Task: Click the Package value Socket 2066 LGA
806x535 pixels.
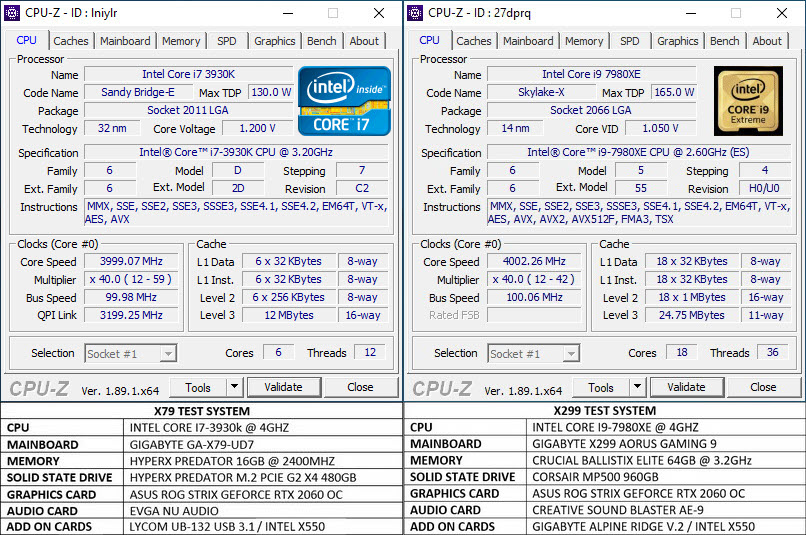Action: tap(591, 110)
